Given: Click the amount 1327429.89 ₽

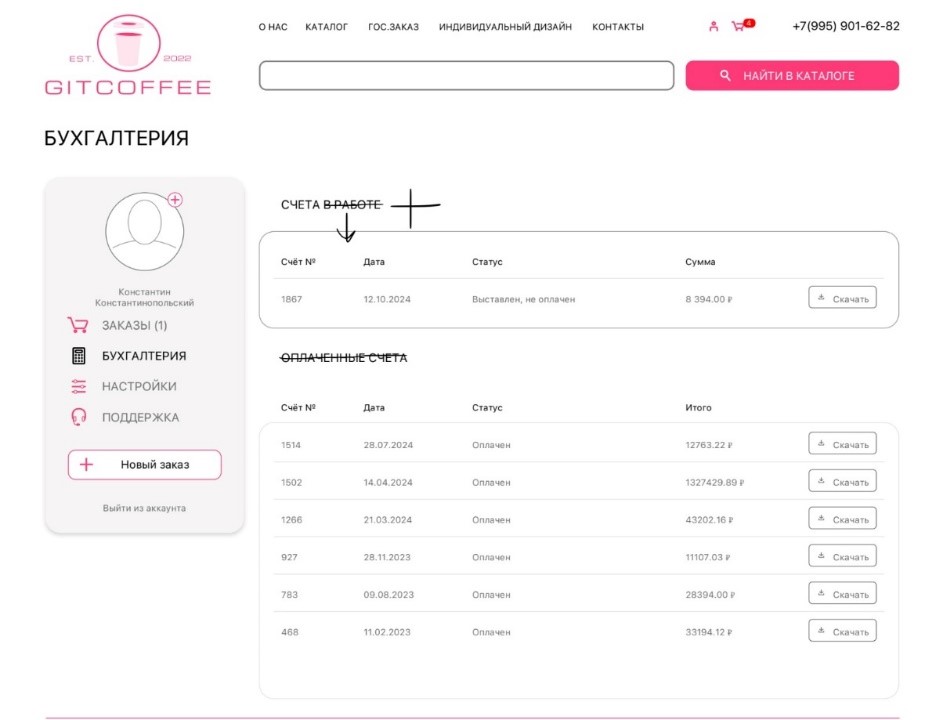Looking at the screenshot, I should 714,482.
